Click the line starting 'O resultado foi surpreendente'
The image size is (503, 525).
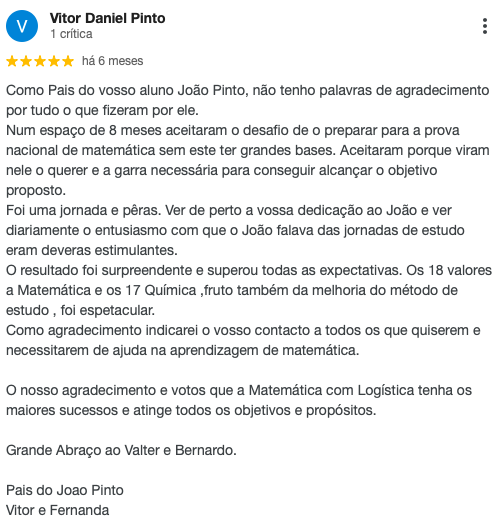coord(249,270)
